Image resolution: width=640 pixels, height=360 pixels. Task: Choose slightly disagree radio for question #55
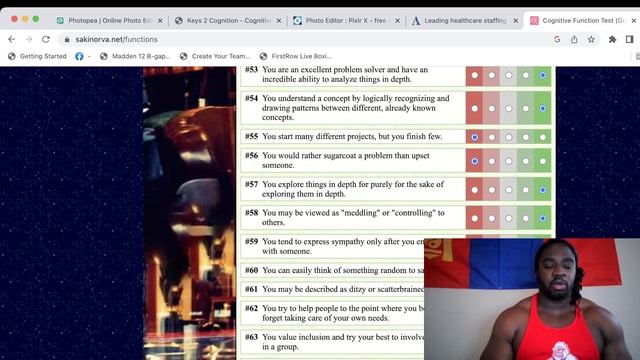pos(492,137)
